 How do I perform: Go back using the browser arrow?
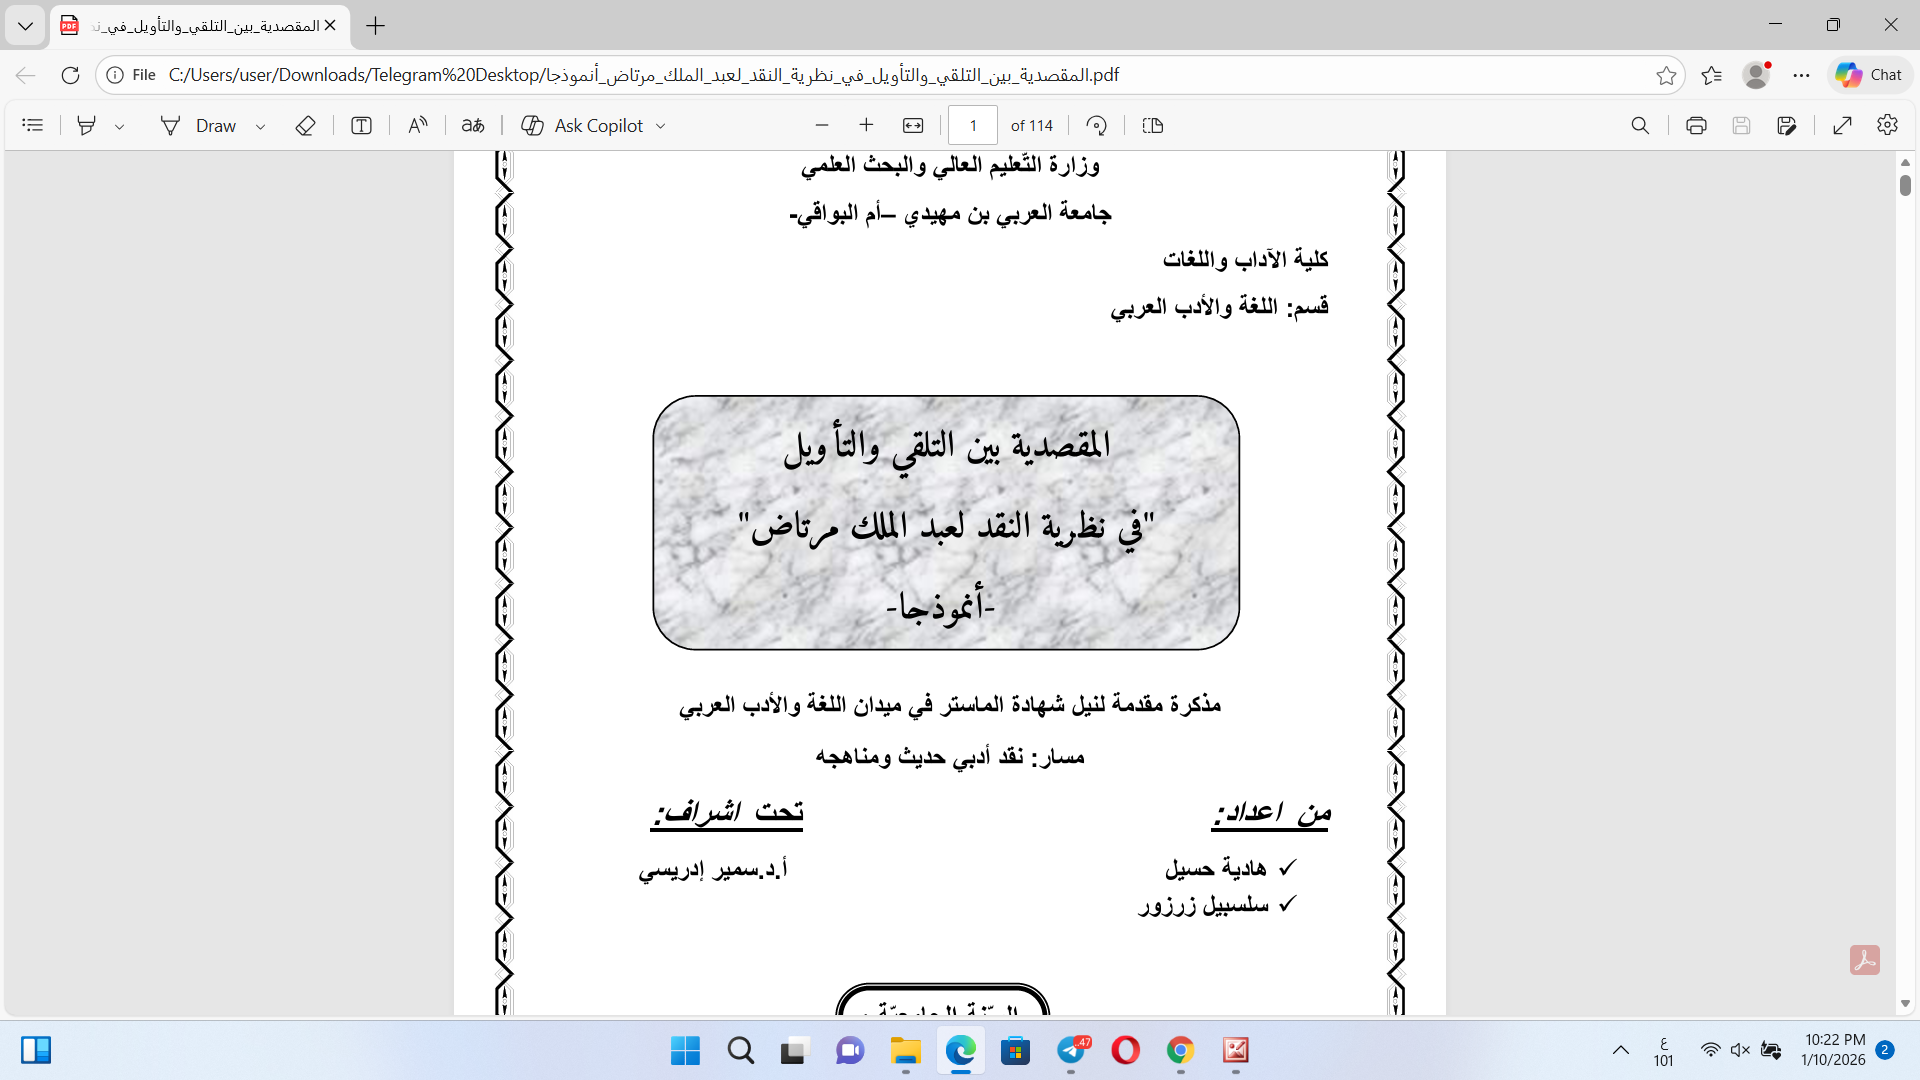point(26,75)
